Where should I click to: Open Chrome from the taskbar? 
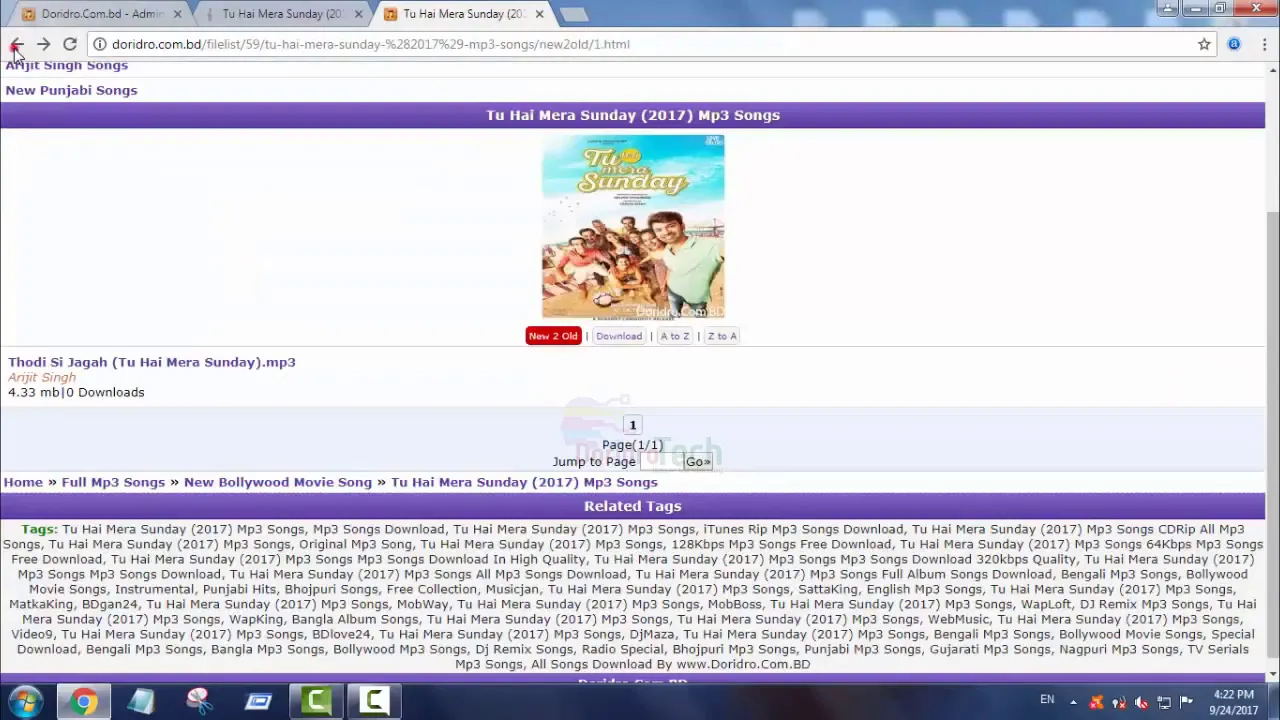pyautogui.click(x=84, y=701)
